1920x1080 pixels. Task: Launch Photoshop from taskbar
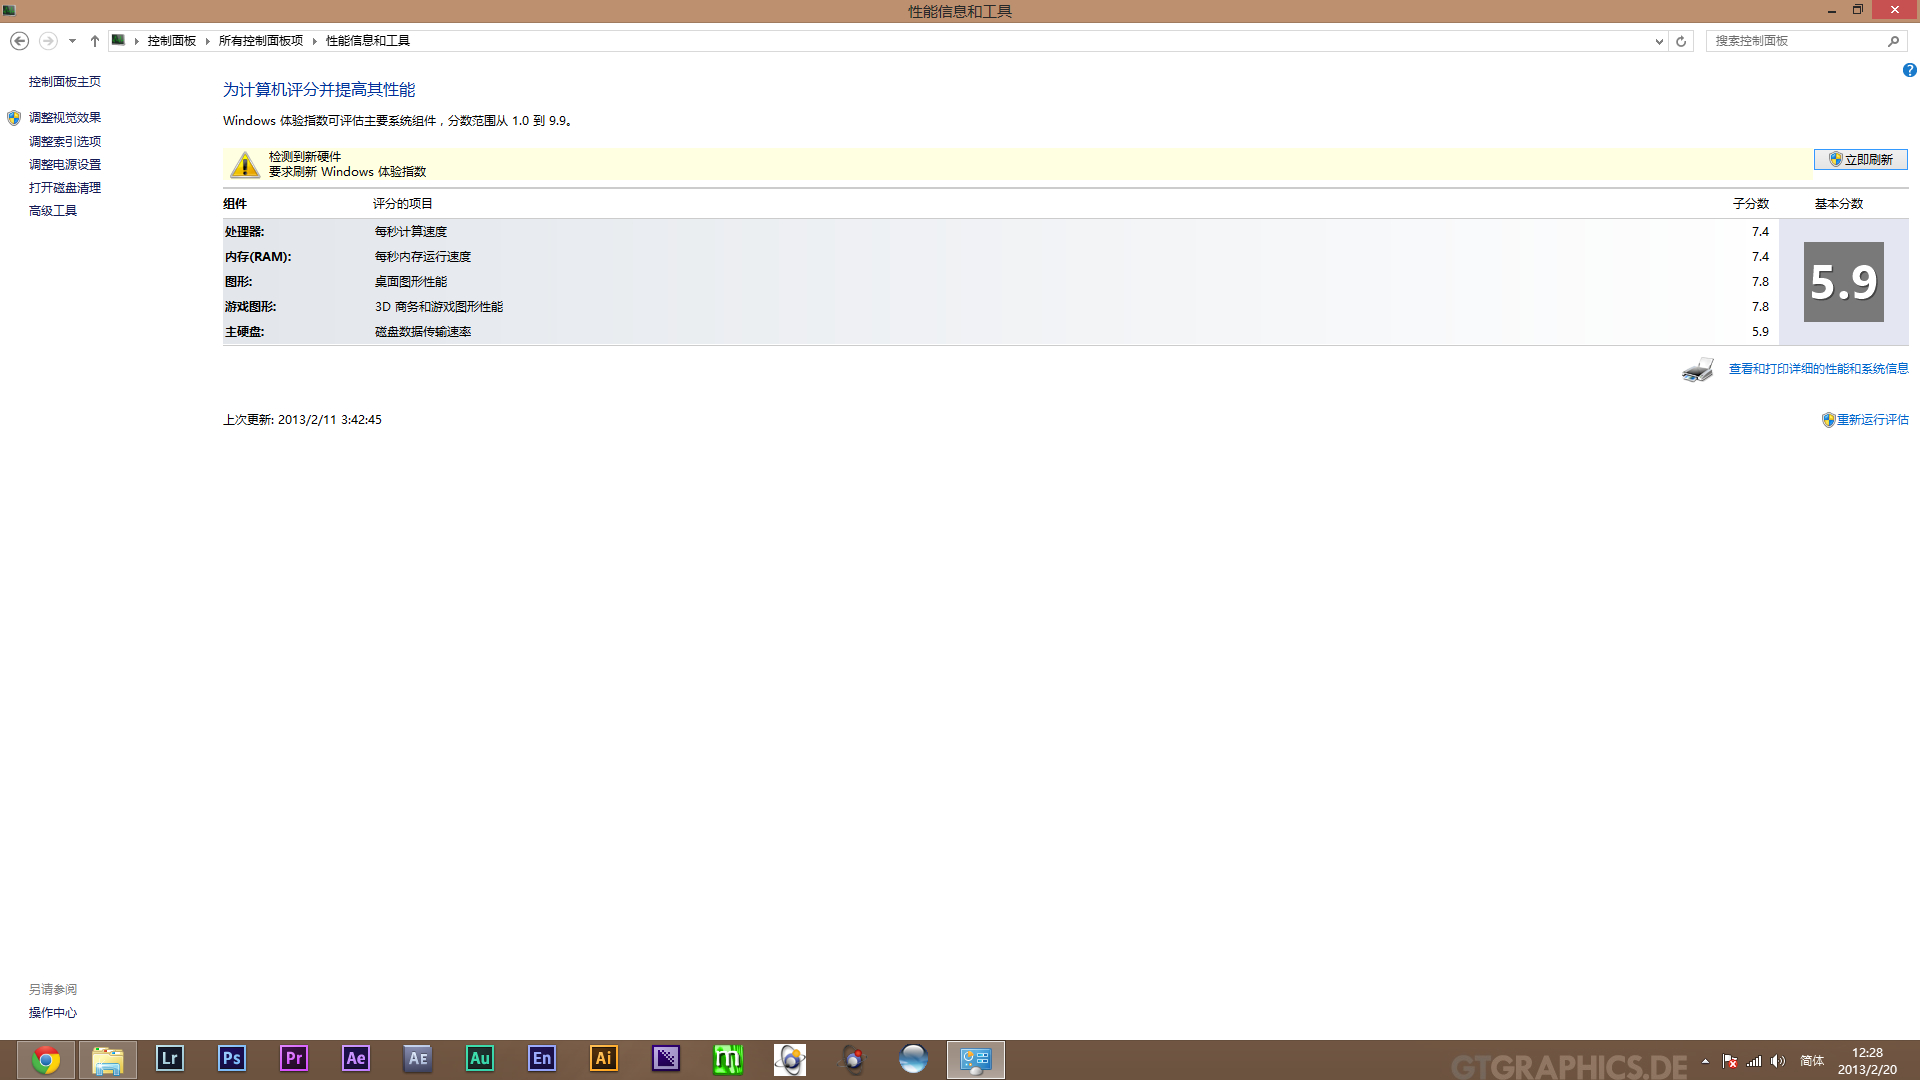tap(231, 1058)
